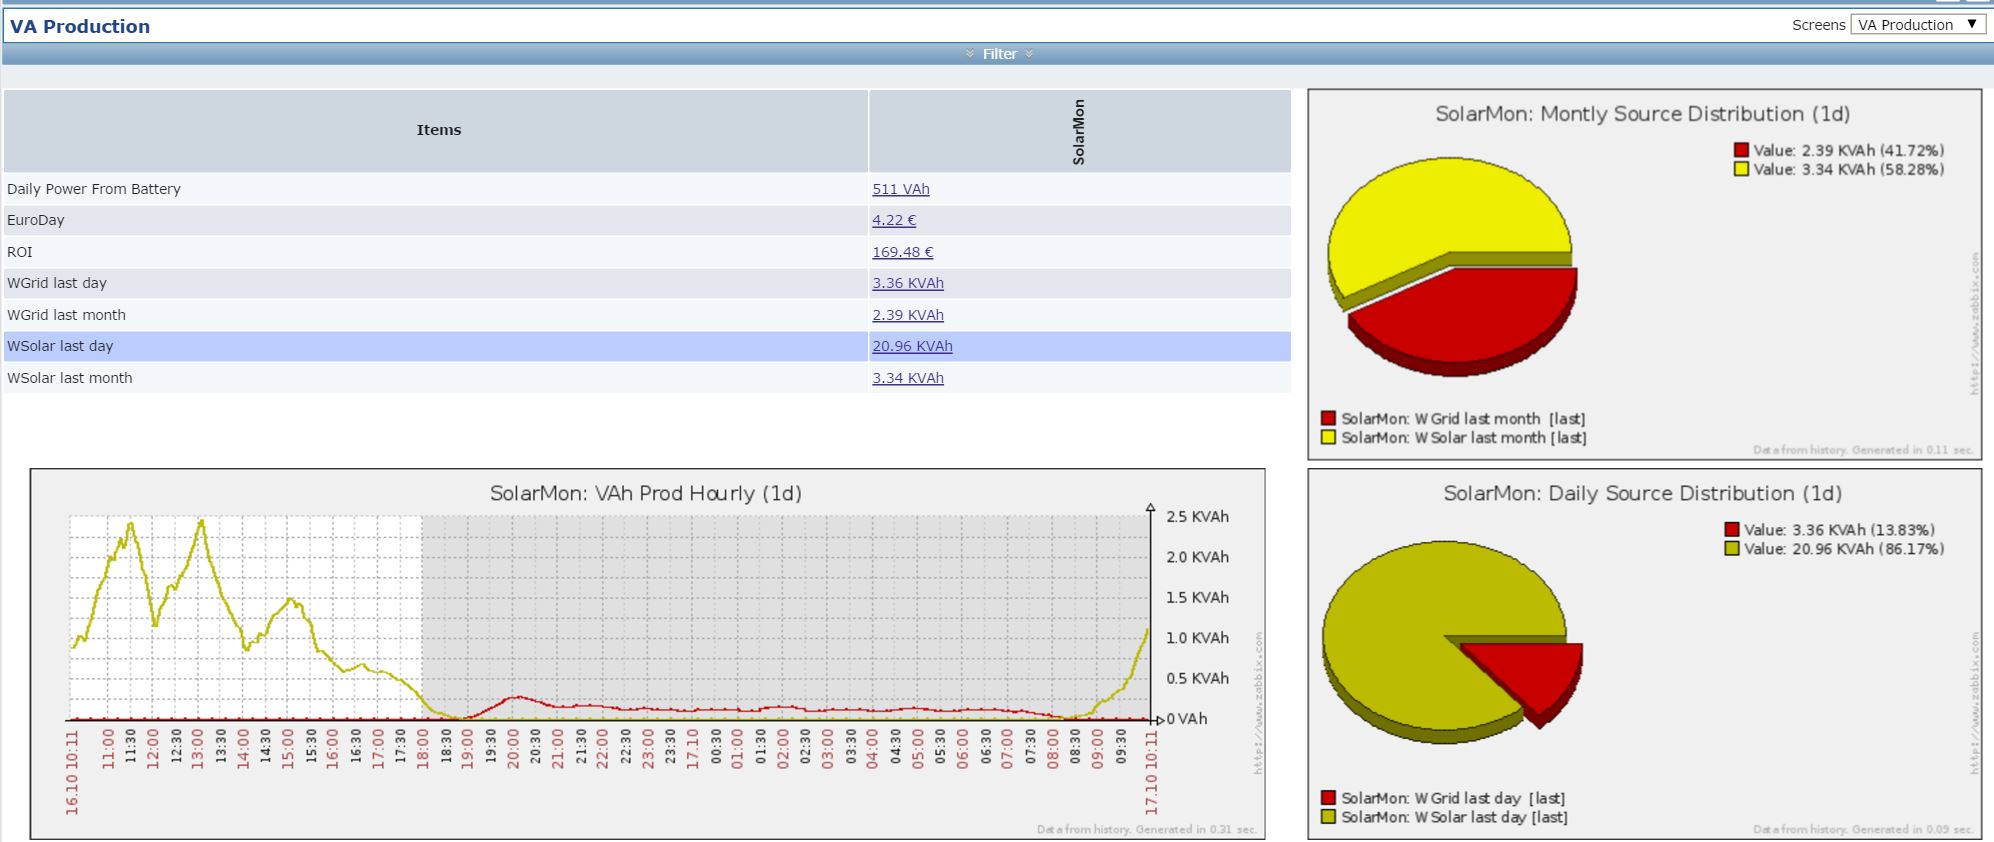Click the red swatch beside WGrid last month legend

[1328, 418]
